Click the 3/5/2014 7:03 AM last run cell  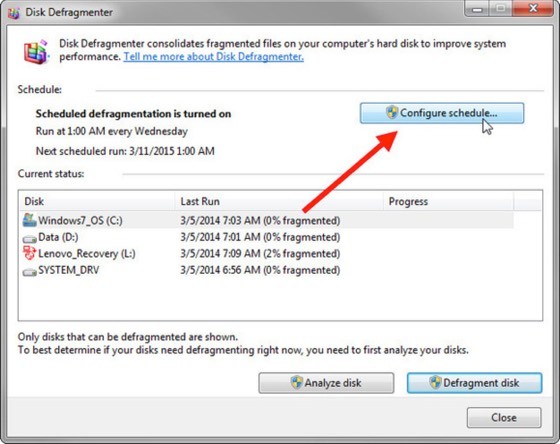260,221
